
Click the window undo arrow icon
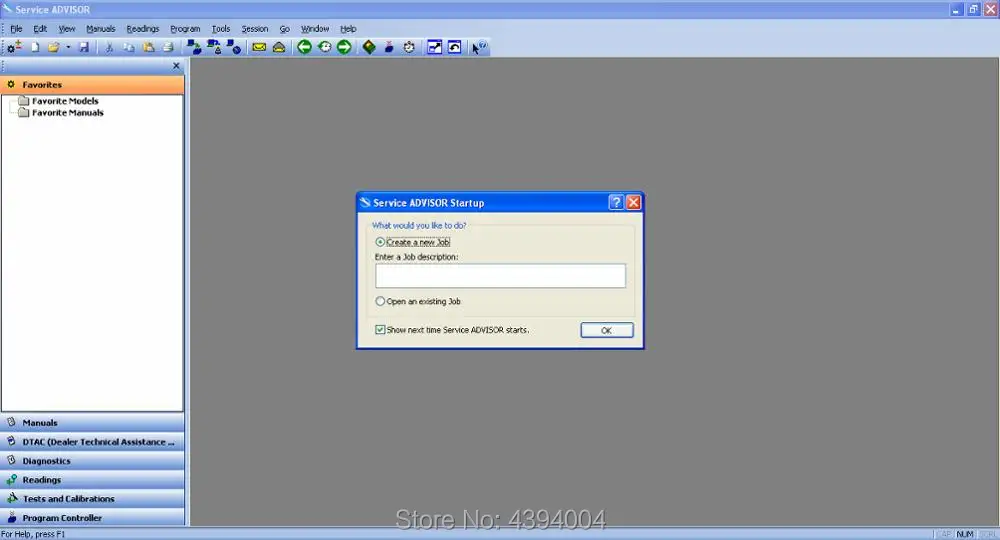[454, 47]
